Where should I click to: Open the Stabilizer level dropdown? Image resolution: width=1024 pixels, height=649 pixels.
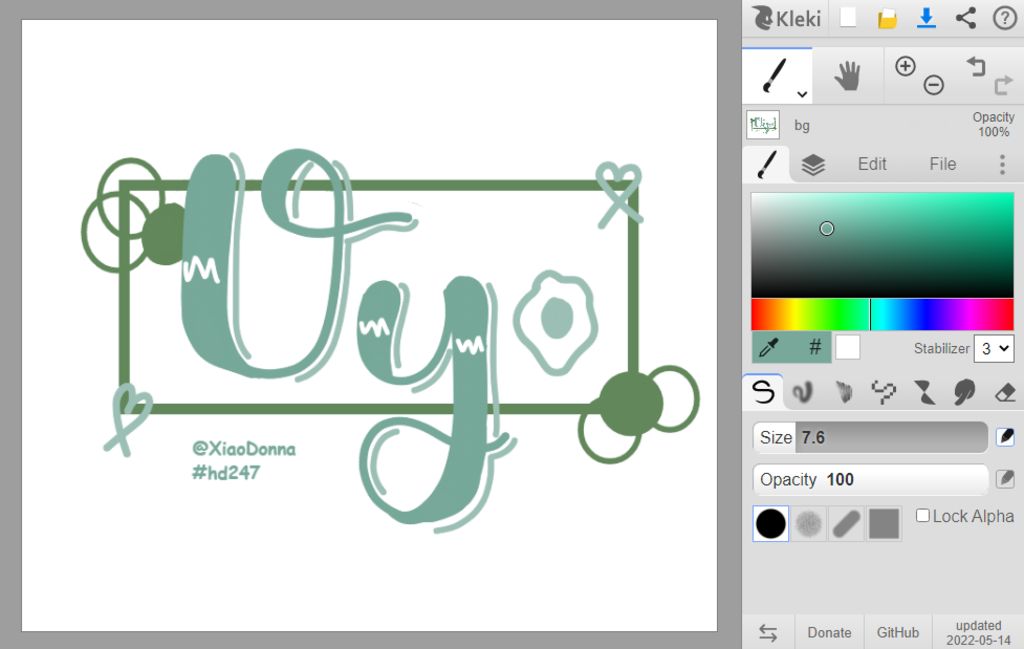(994, 349)
